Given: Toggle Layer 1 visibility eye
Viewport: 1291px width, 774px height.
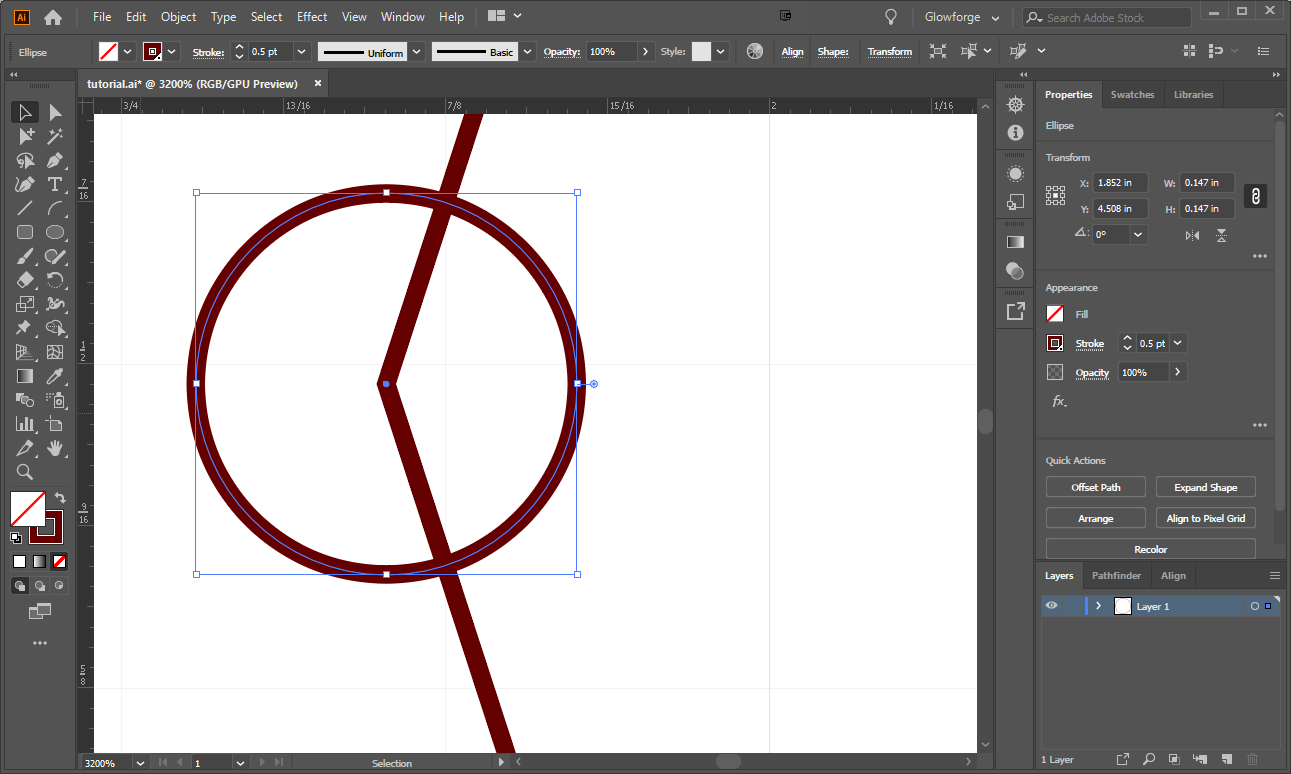Looking at the screenshot, I should [1051, 606].
